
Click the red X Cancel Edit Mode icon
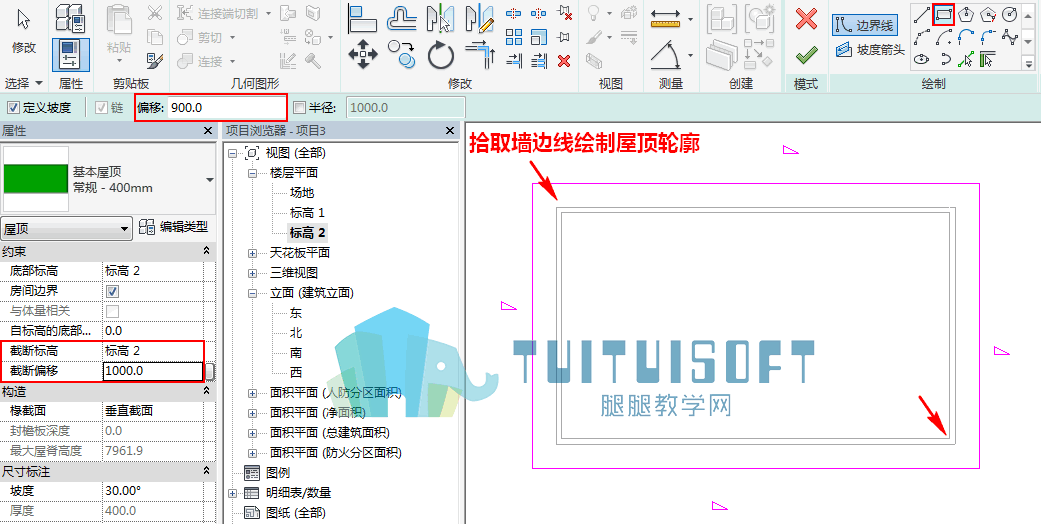tap(806, 19)
